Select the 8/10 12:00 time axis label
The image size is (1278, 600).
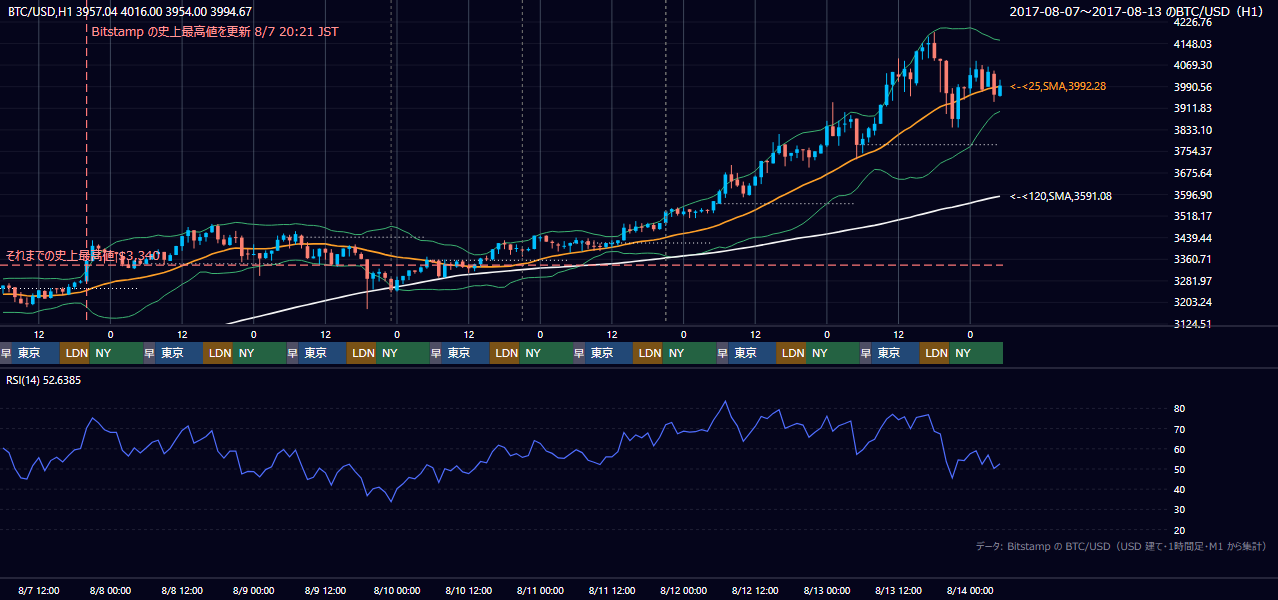(x=469, y=590)
